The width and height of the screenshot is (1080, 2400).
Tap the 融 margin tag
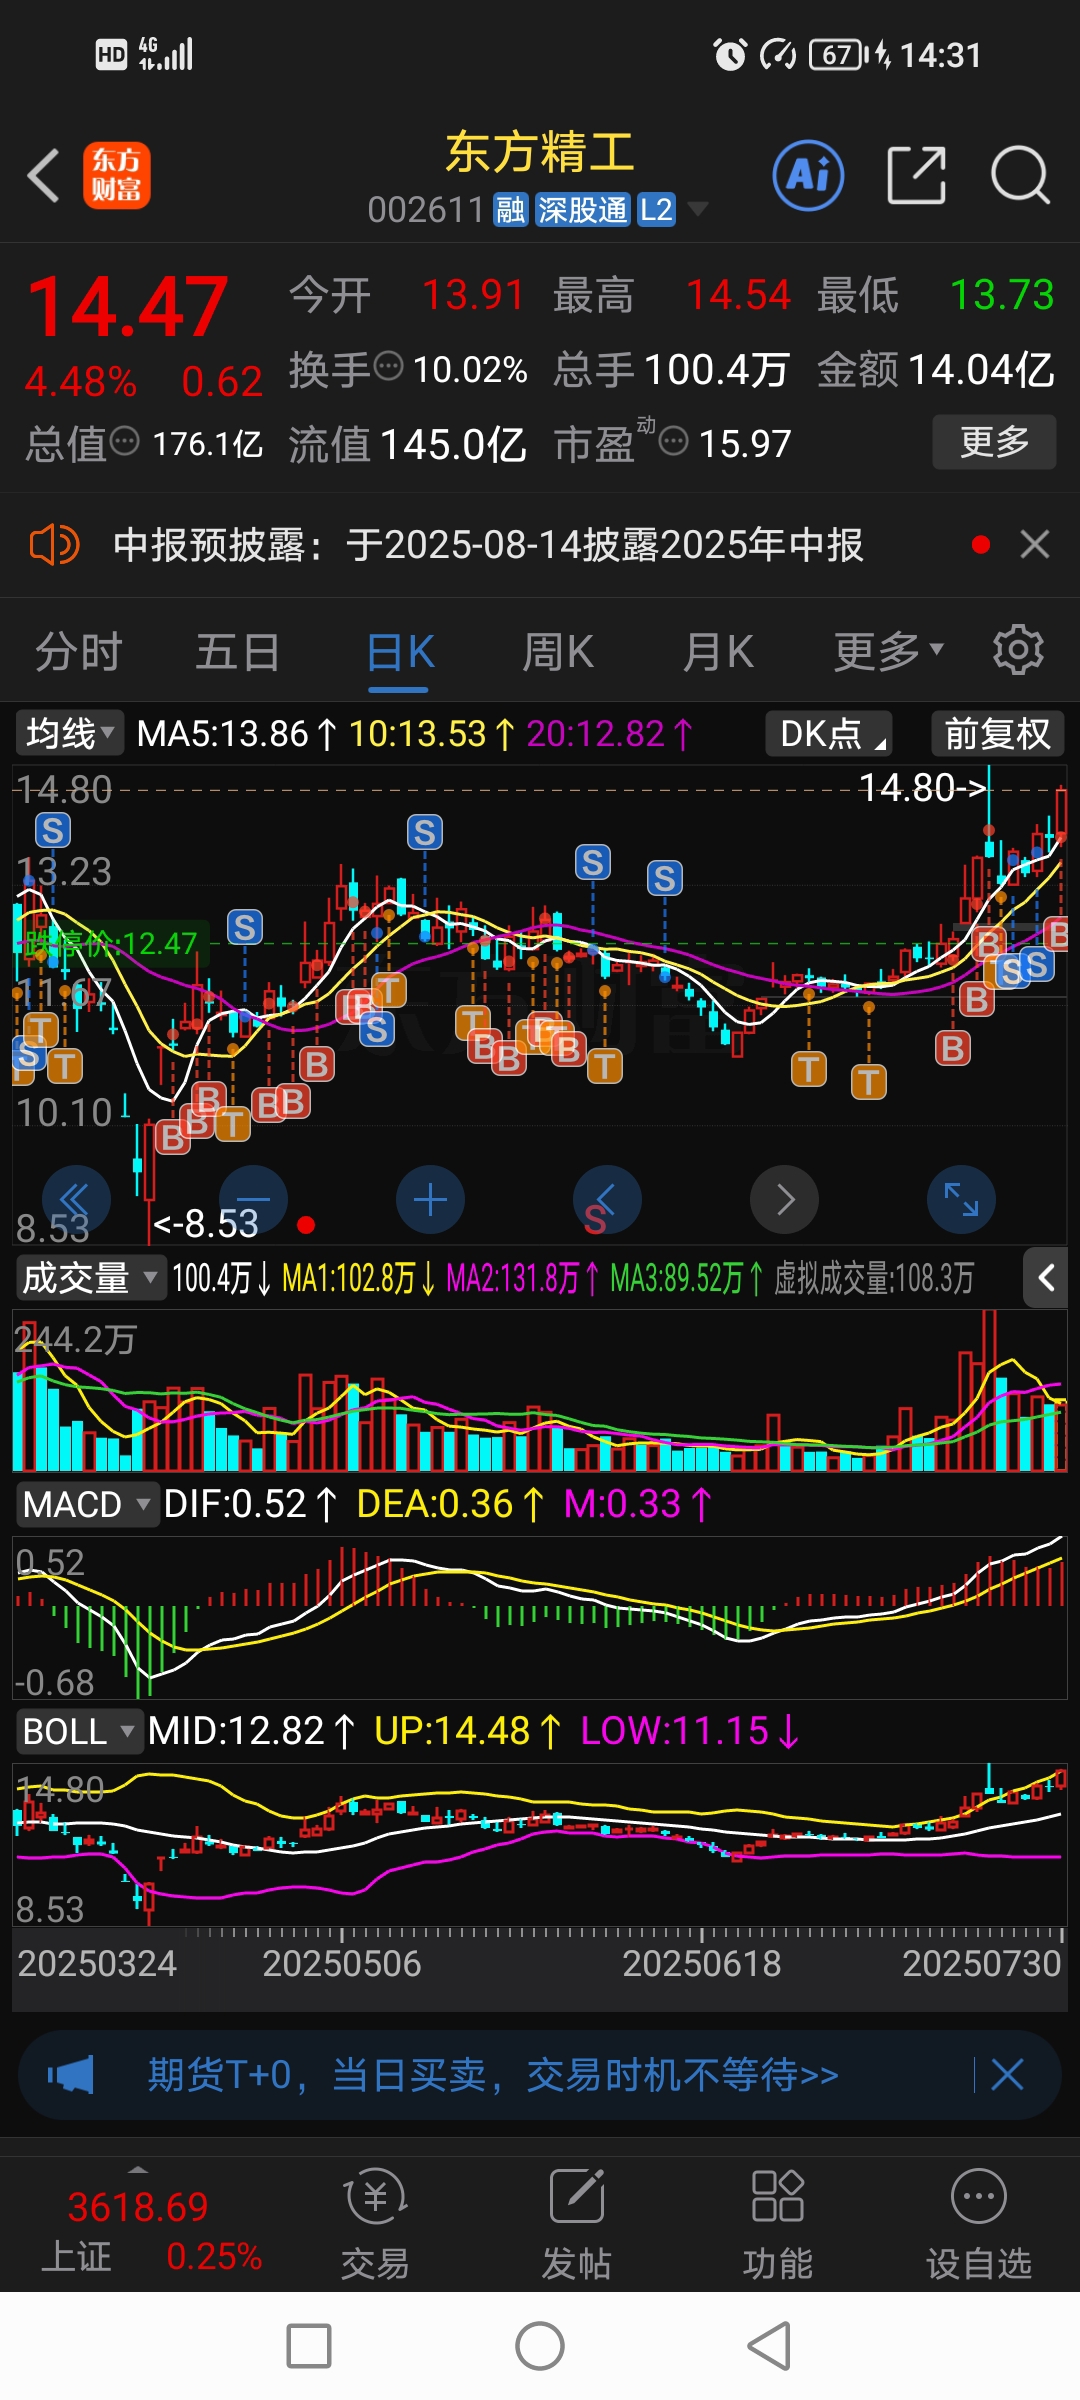pyautogui.click(x=510, y=210)
